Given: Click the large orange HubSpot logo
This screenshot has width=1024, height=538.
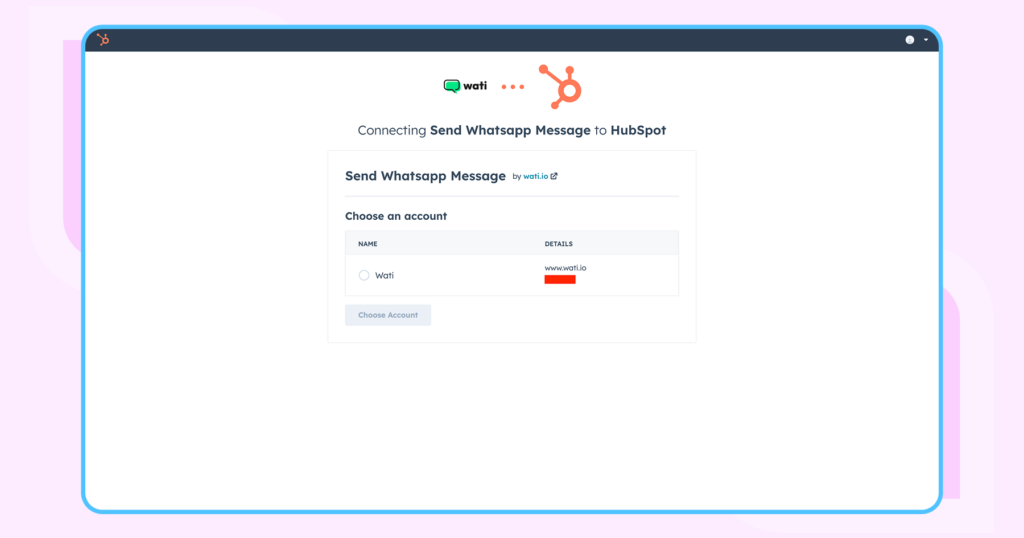Looking at the screenshot, I should (560, 86).
